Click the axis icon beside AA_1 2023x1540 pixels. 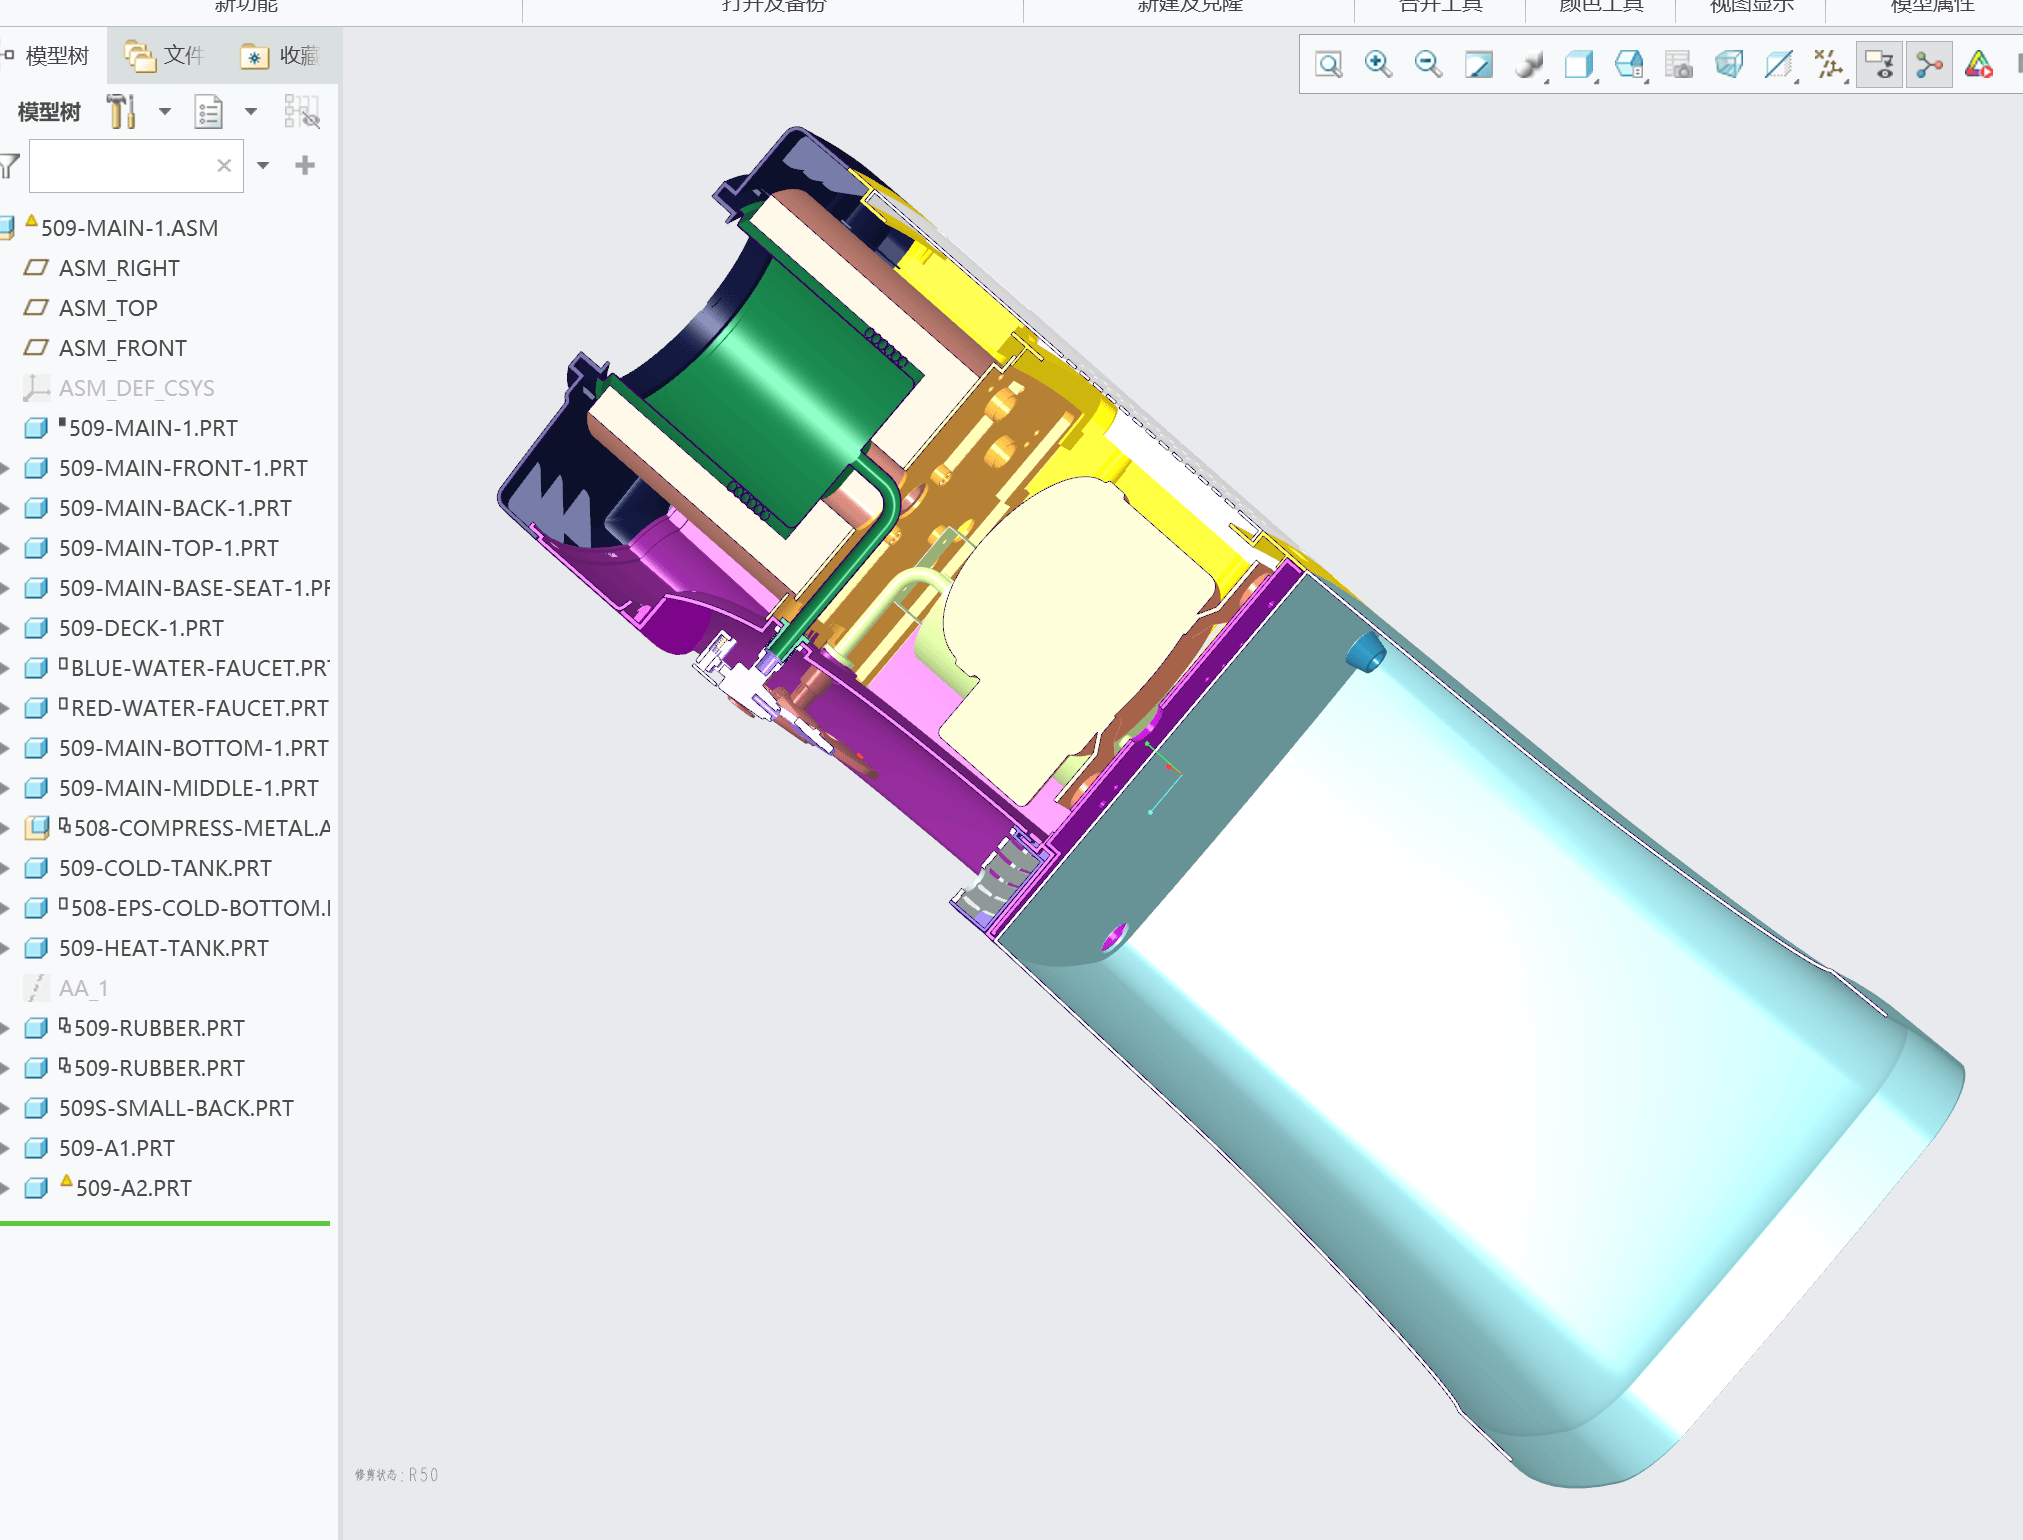pyautogui.click(x=36, y=988)
